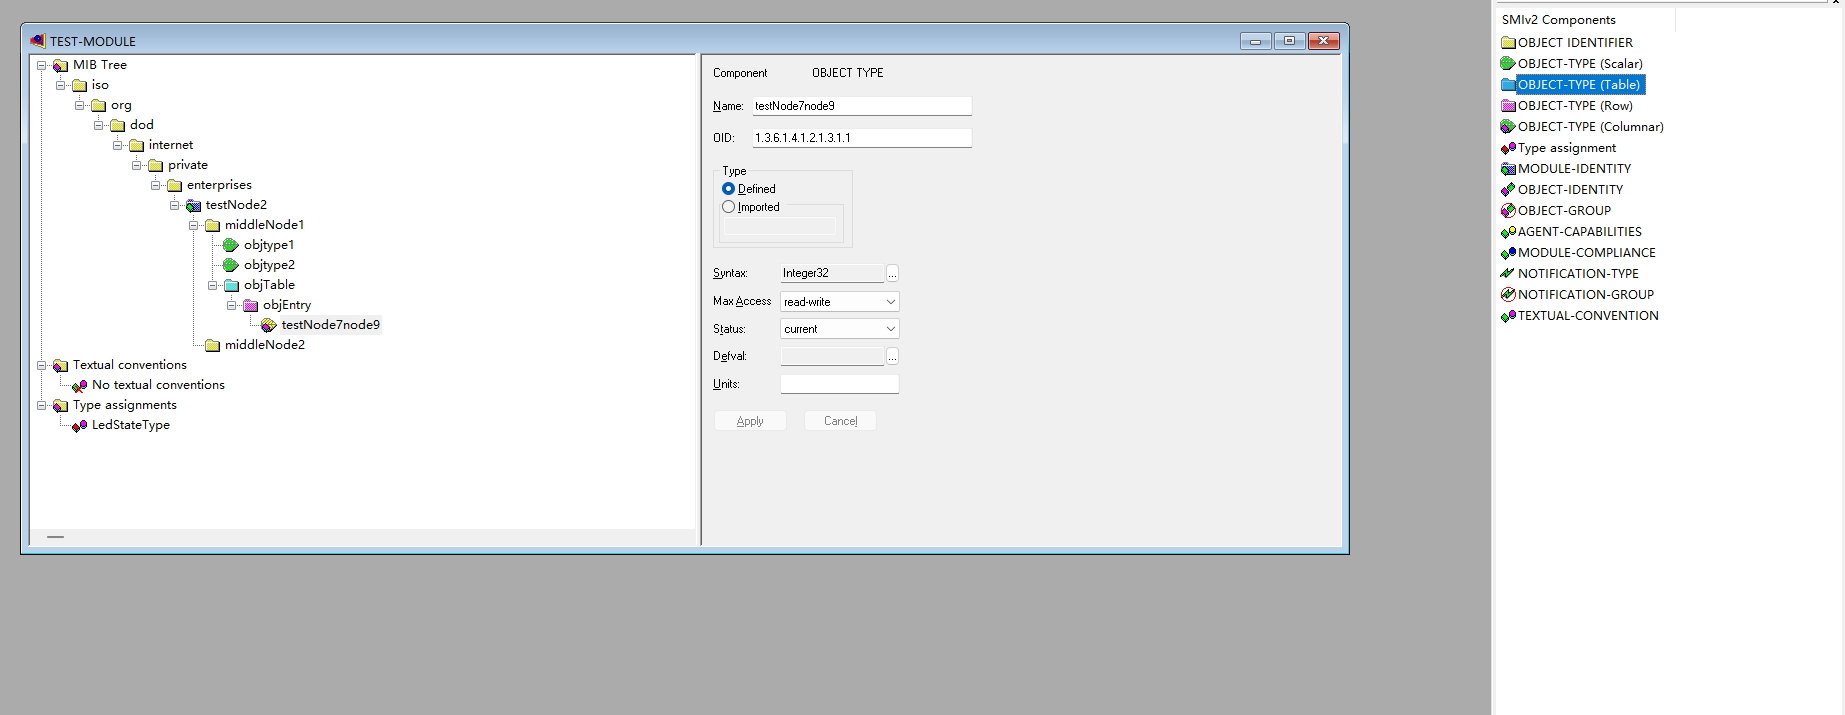Image resolution: width=1845 pixels, height=715 pixels.
Task: Choose the OBJECT-TYPE (Table) component icon
Action: (1508, 85)
